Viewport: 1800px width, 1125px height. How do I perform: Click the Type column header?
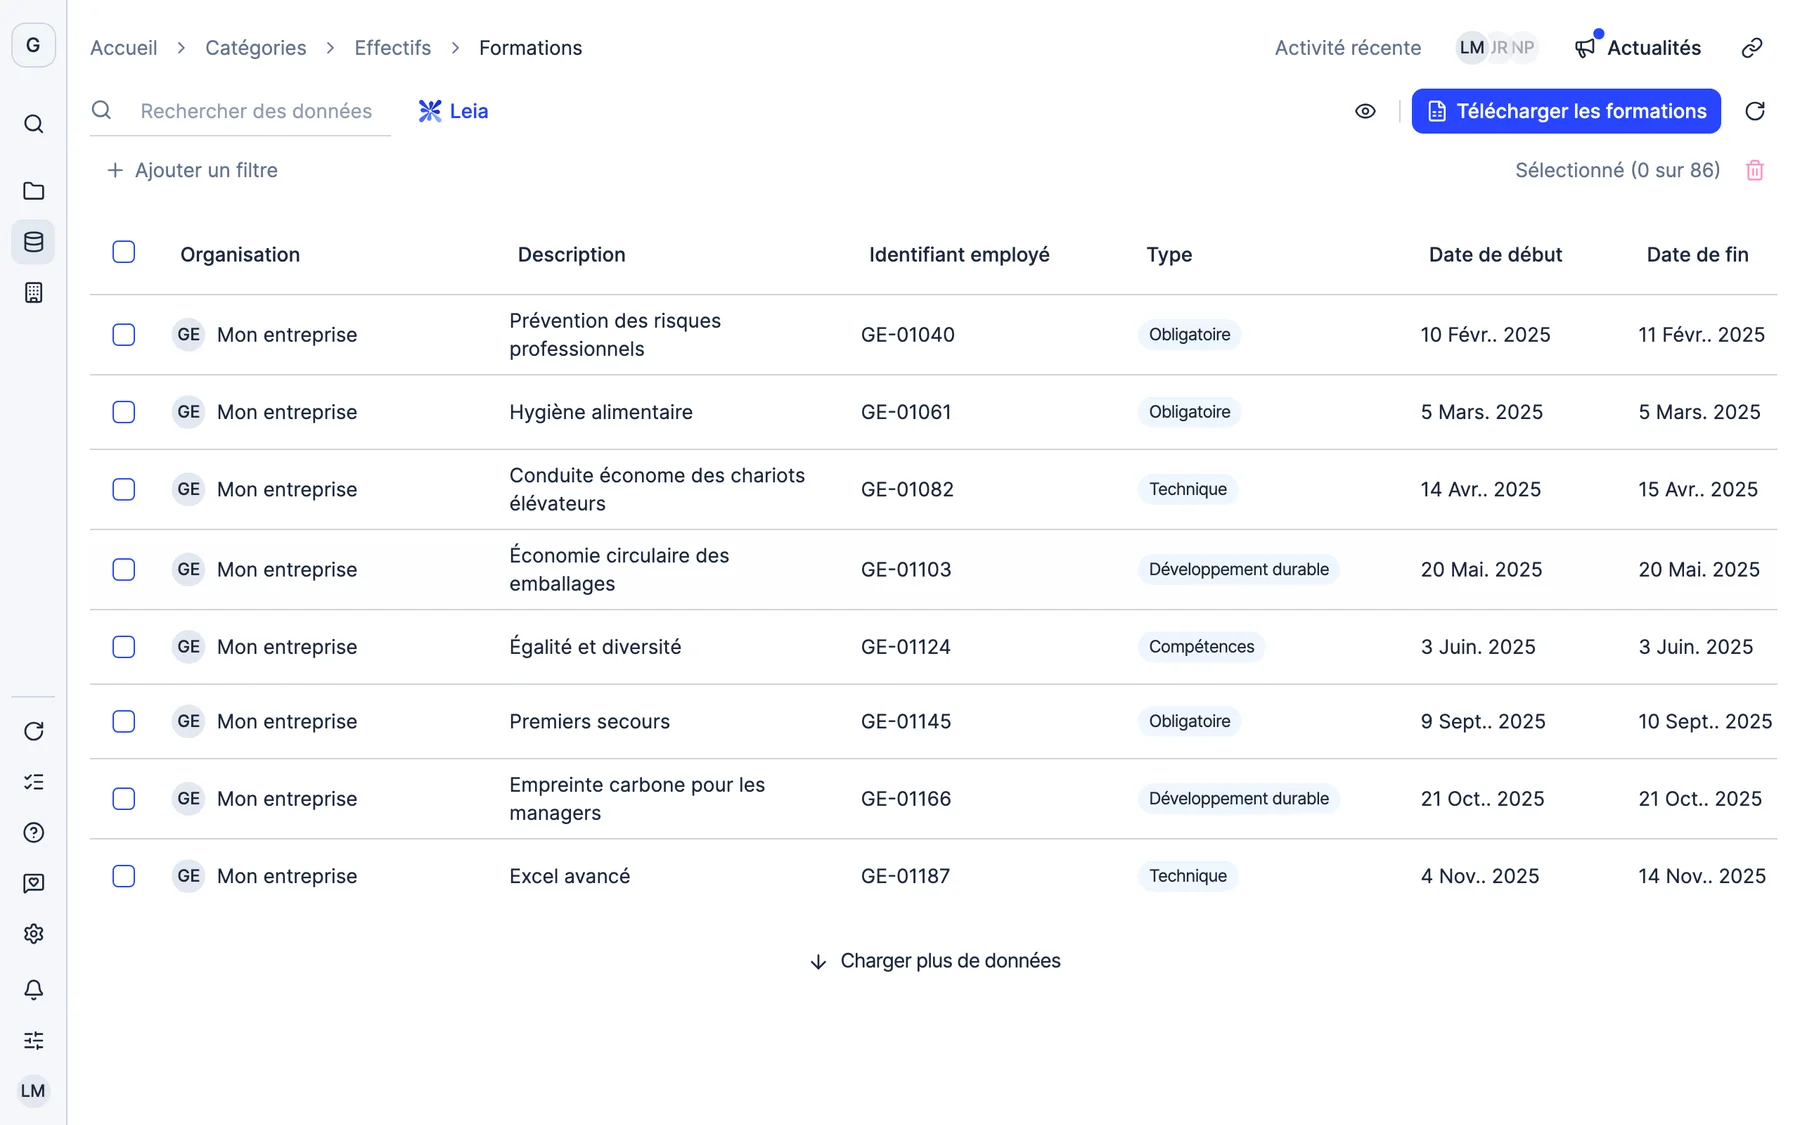(x=1169, y=255)
